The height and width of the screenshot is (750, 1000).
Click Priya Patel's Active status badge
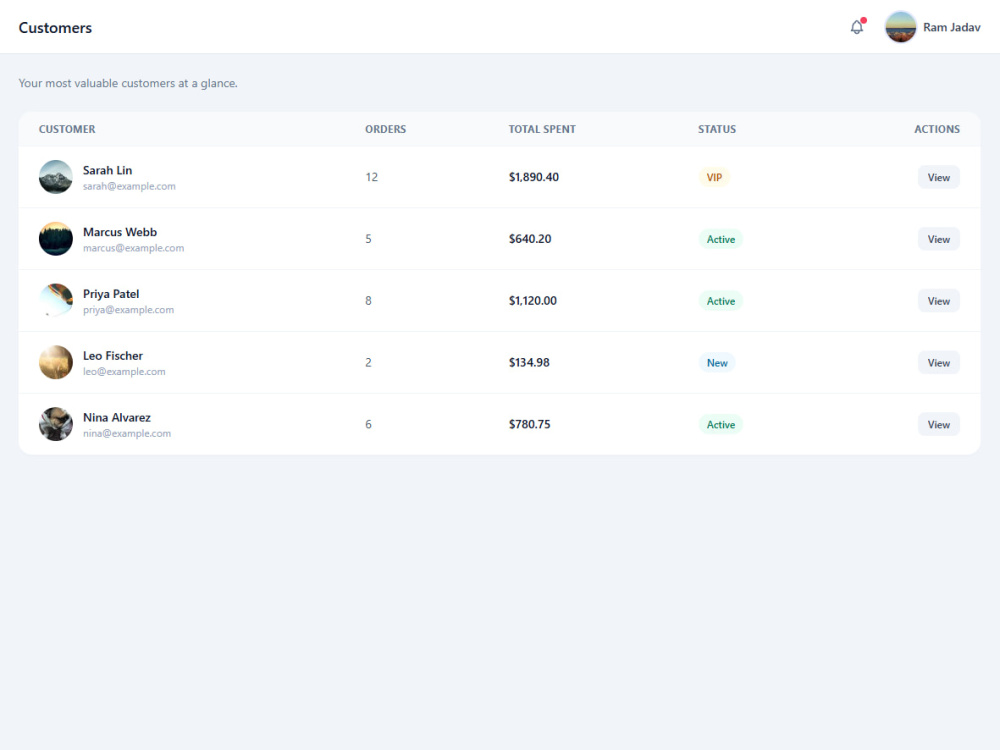tap(721, 301)
